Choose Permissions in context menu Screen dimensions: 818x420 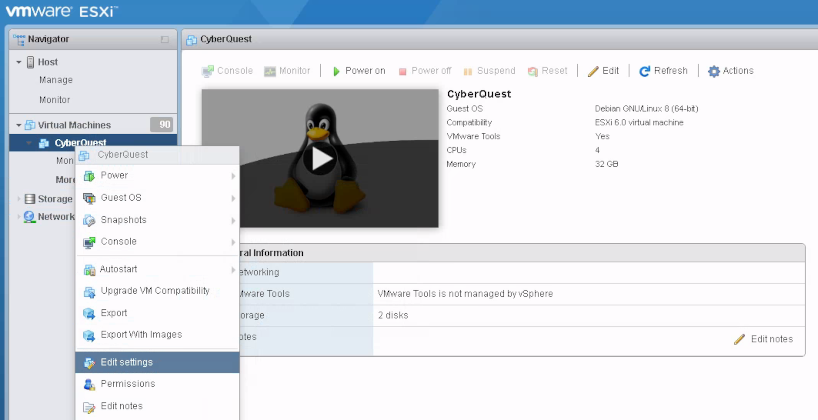point(157,384)
